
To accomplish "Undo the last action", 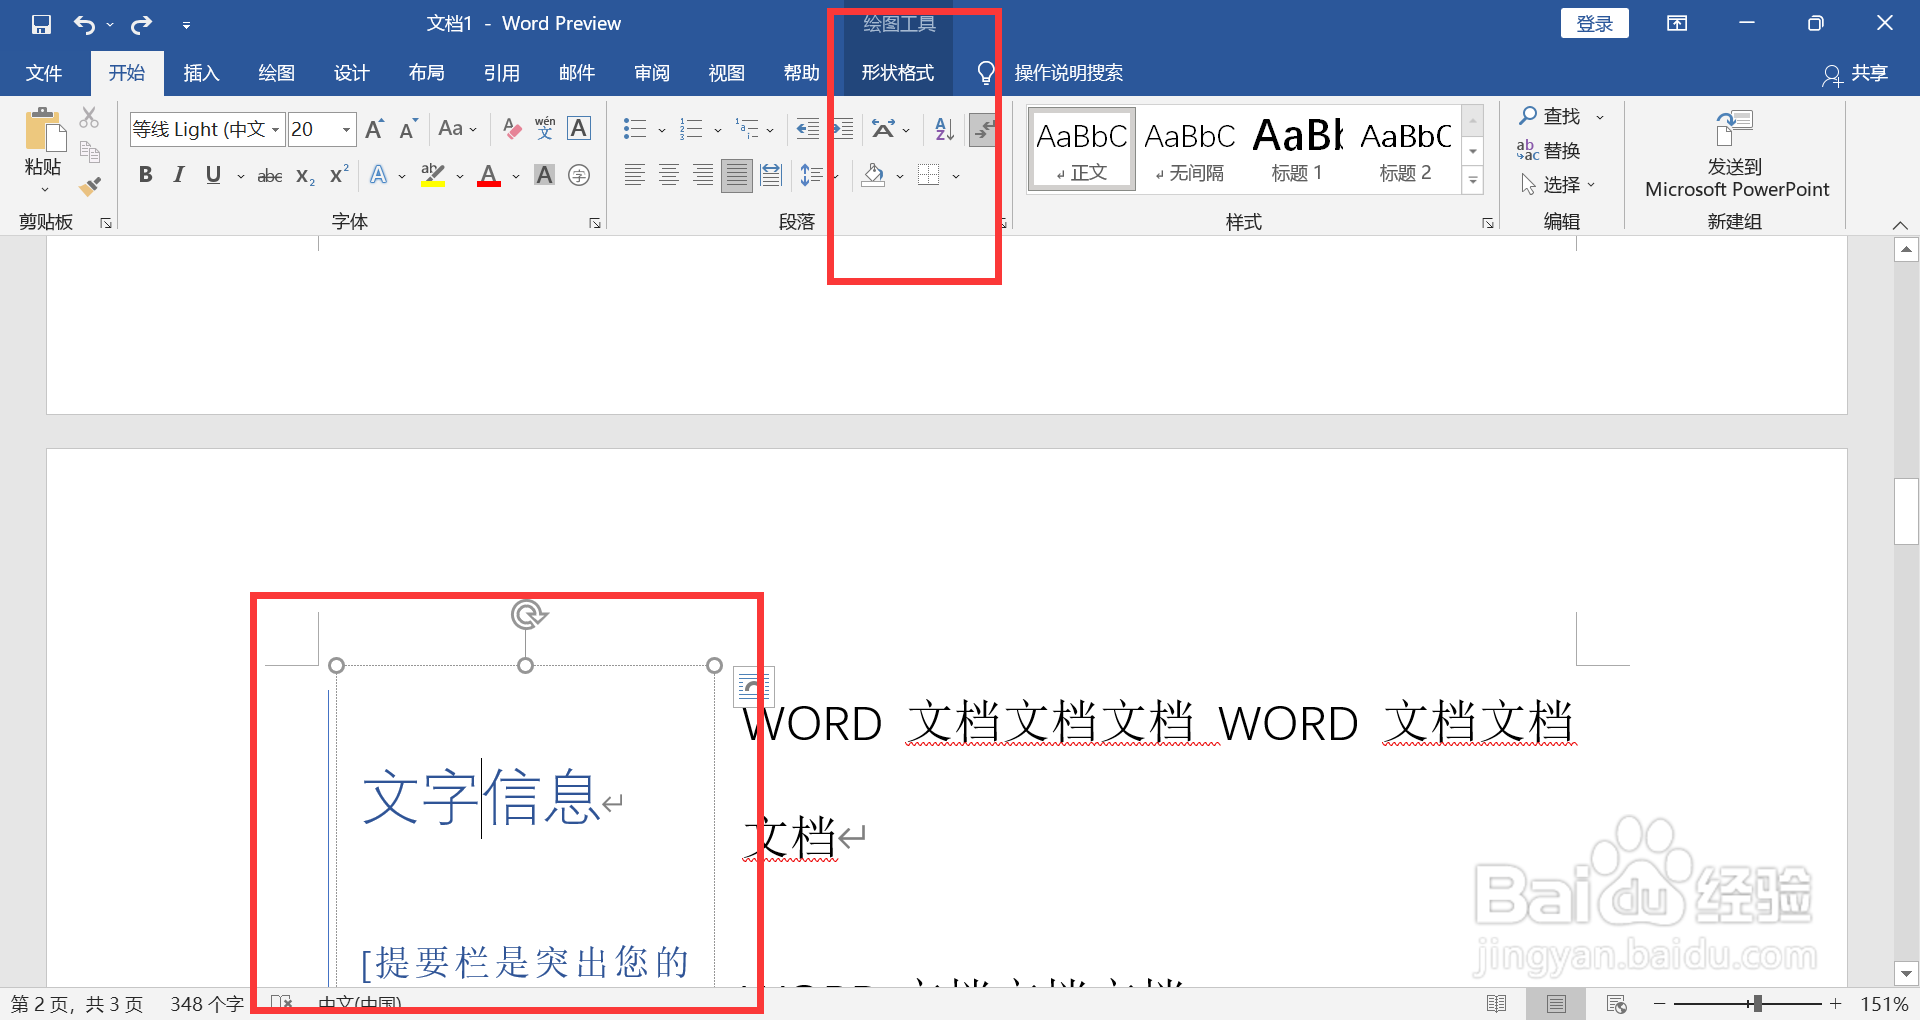I will pyautogui.click(x=85, y=24).
